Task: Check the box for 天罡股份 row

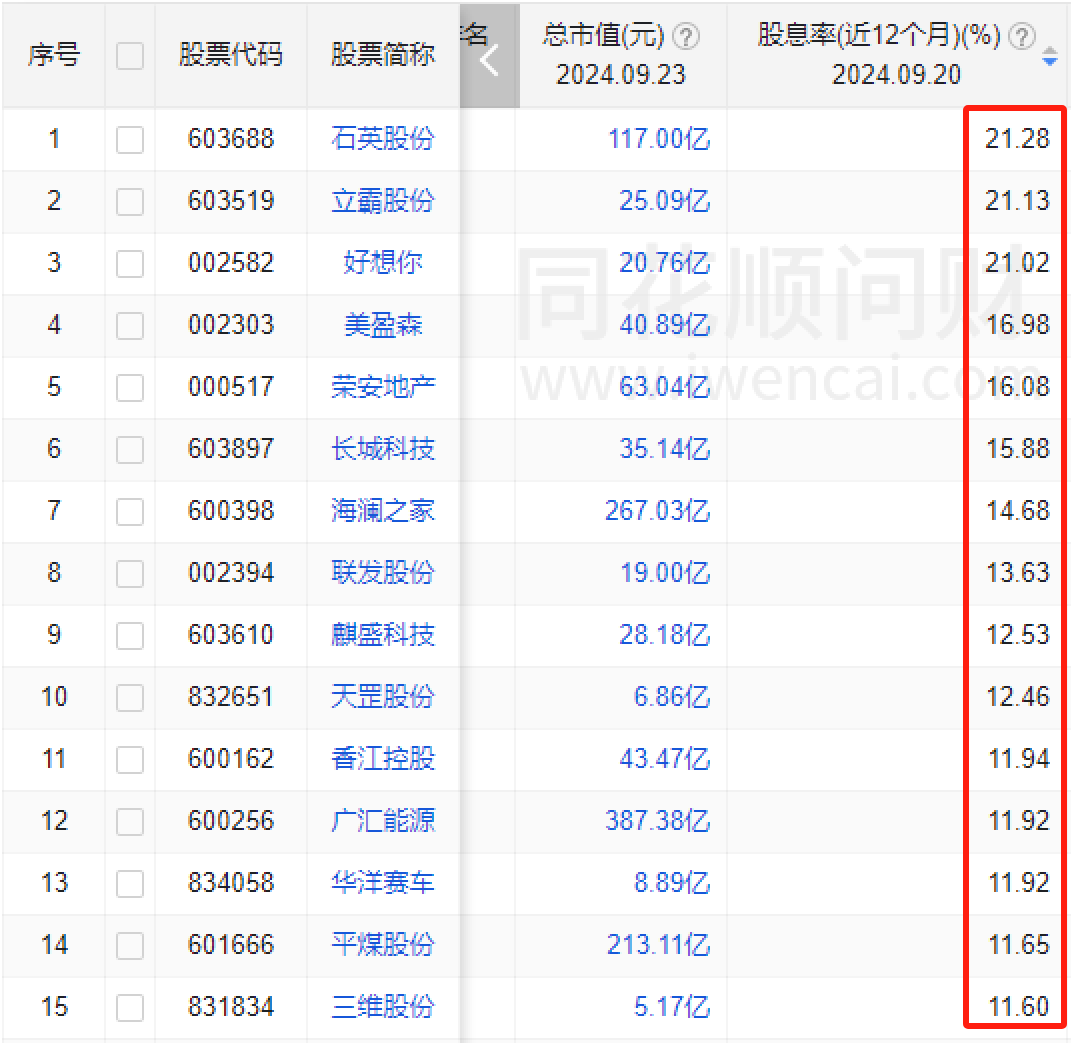Action: click(x=130, y=697)
